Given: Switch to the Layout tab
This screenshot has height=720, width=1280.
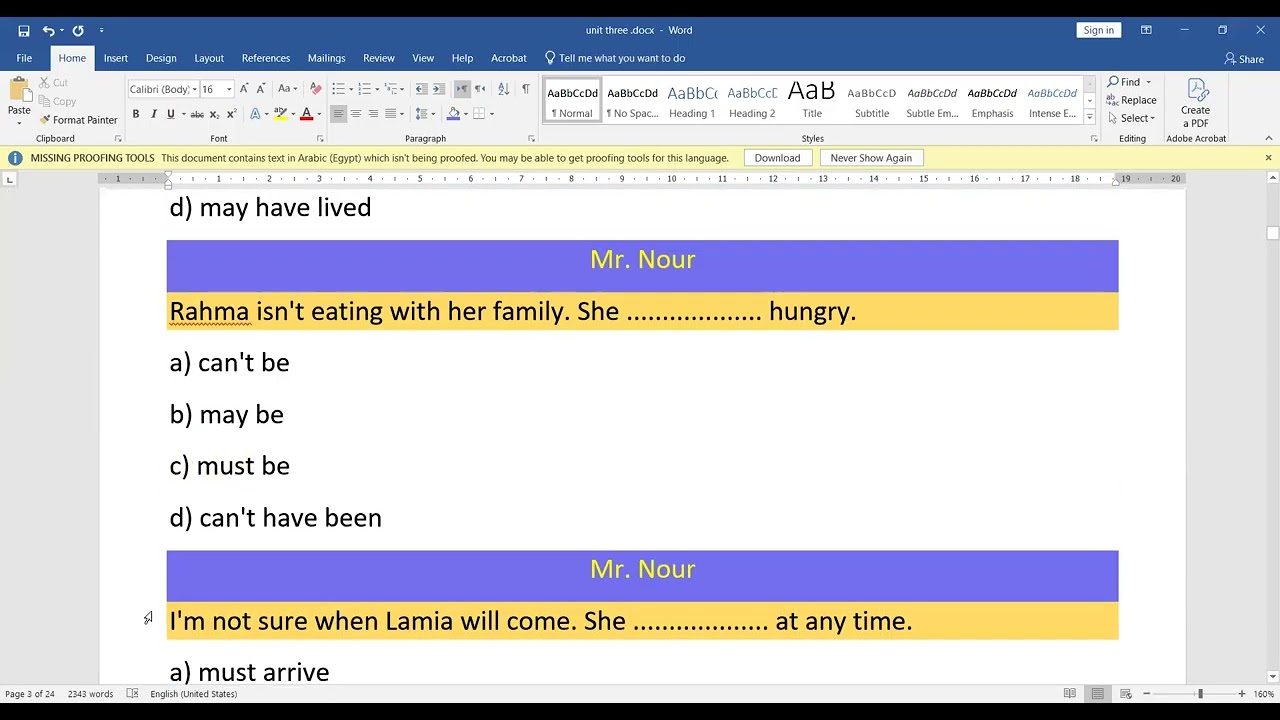Looking at the screenshot, I should pos(209,58).
